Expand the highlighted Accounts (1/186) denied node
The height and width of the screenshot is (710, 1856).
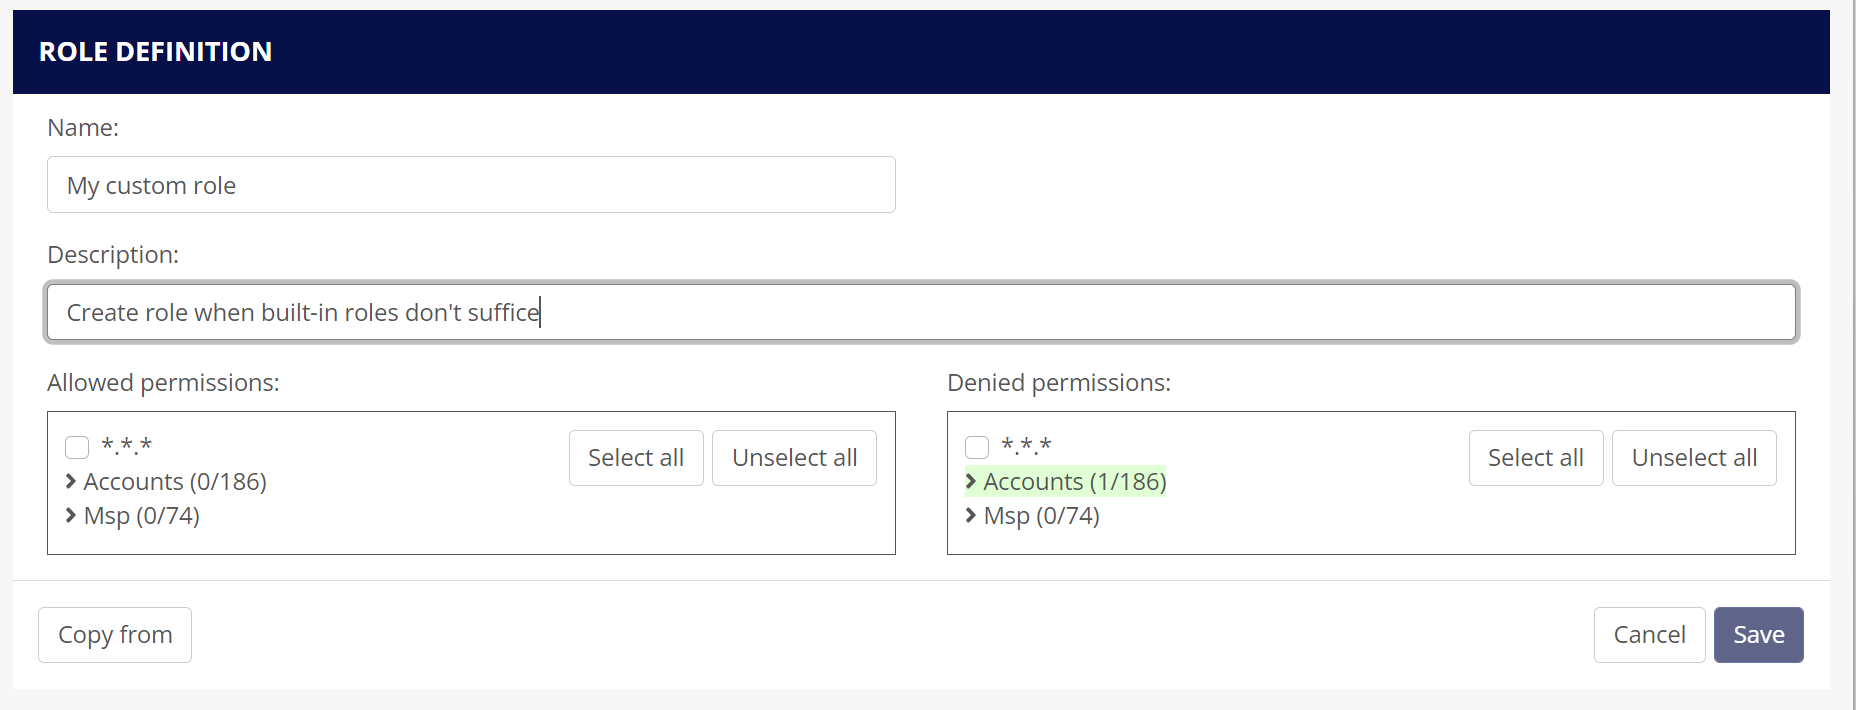[1075, 482]
